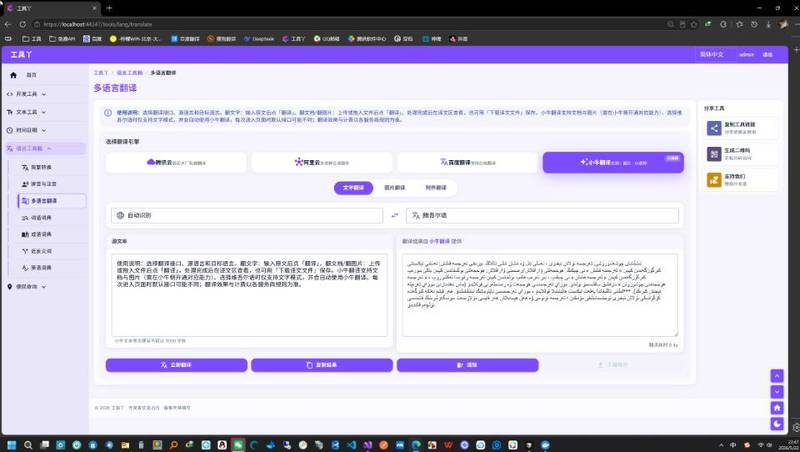Click the 小牛翻译 link above the result
This screenshot has width=800, height=452.
(x=439, y=241)
